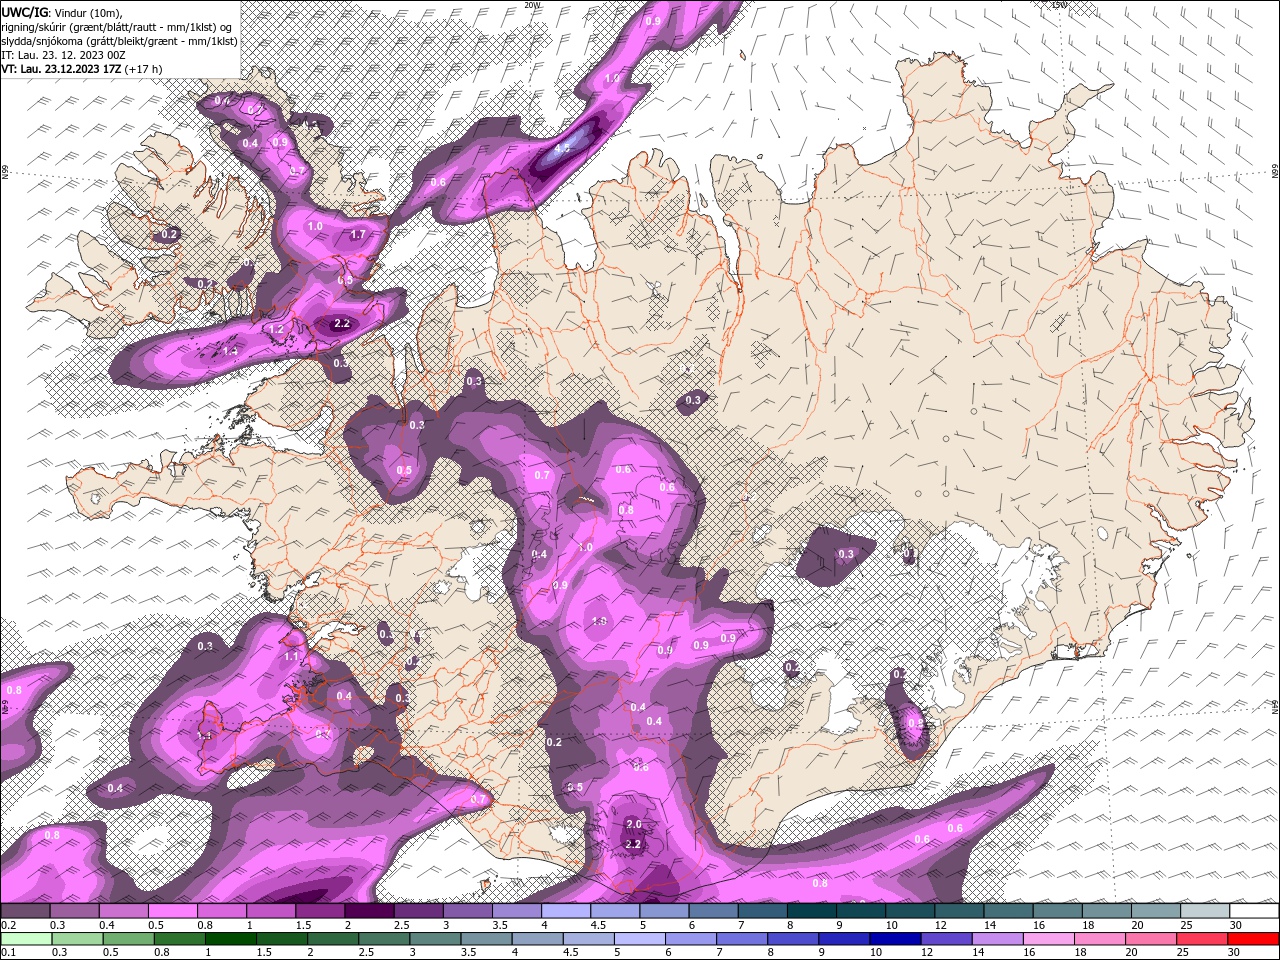The height and width of the screenshot is (960, 1280).
Task: Pick the light pink 16 swatch on the rain scale
Action: 1047,938
